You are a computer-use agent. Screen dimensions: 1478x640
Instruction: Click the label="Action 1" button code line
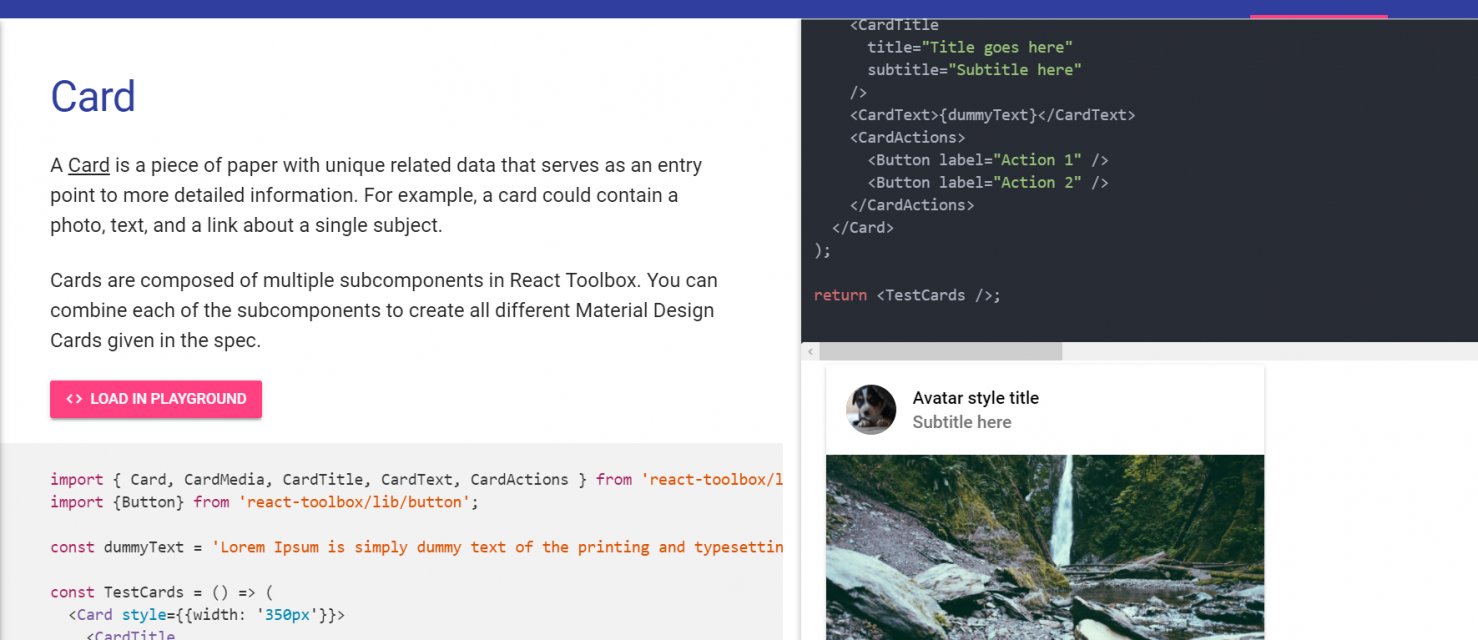(988, 159)
